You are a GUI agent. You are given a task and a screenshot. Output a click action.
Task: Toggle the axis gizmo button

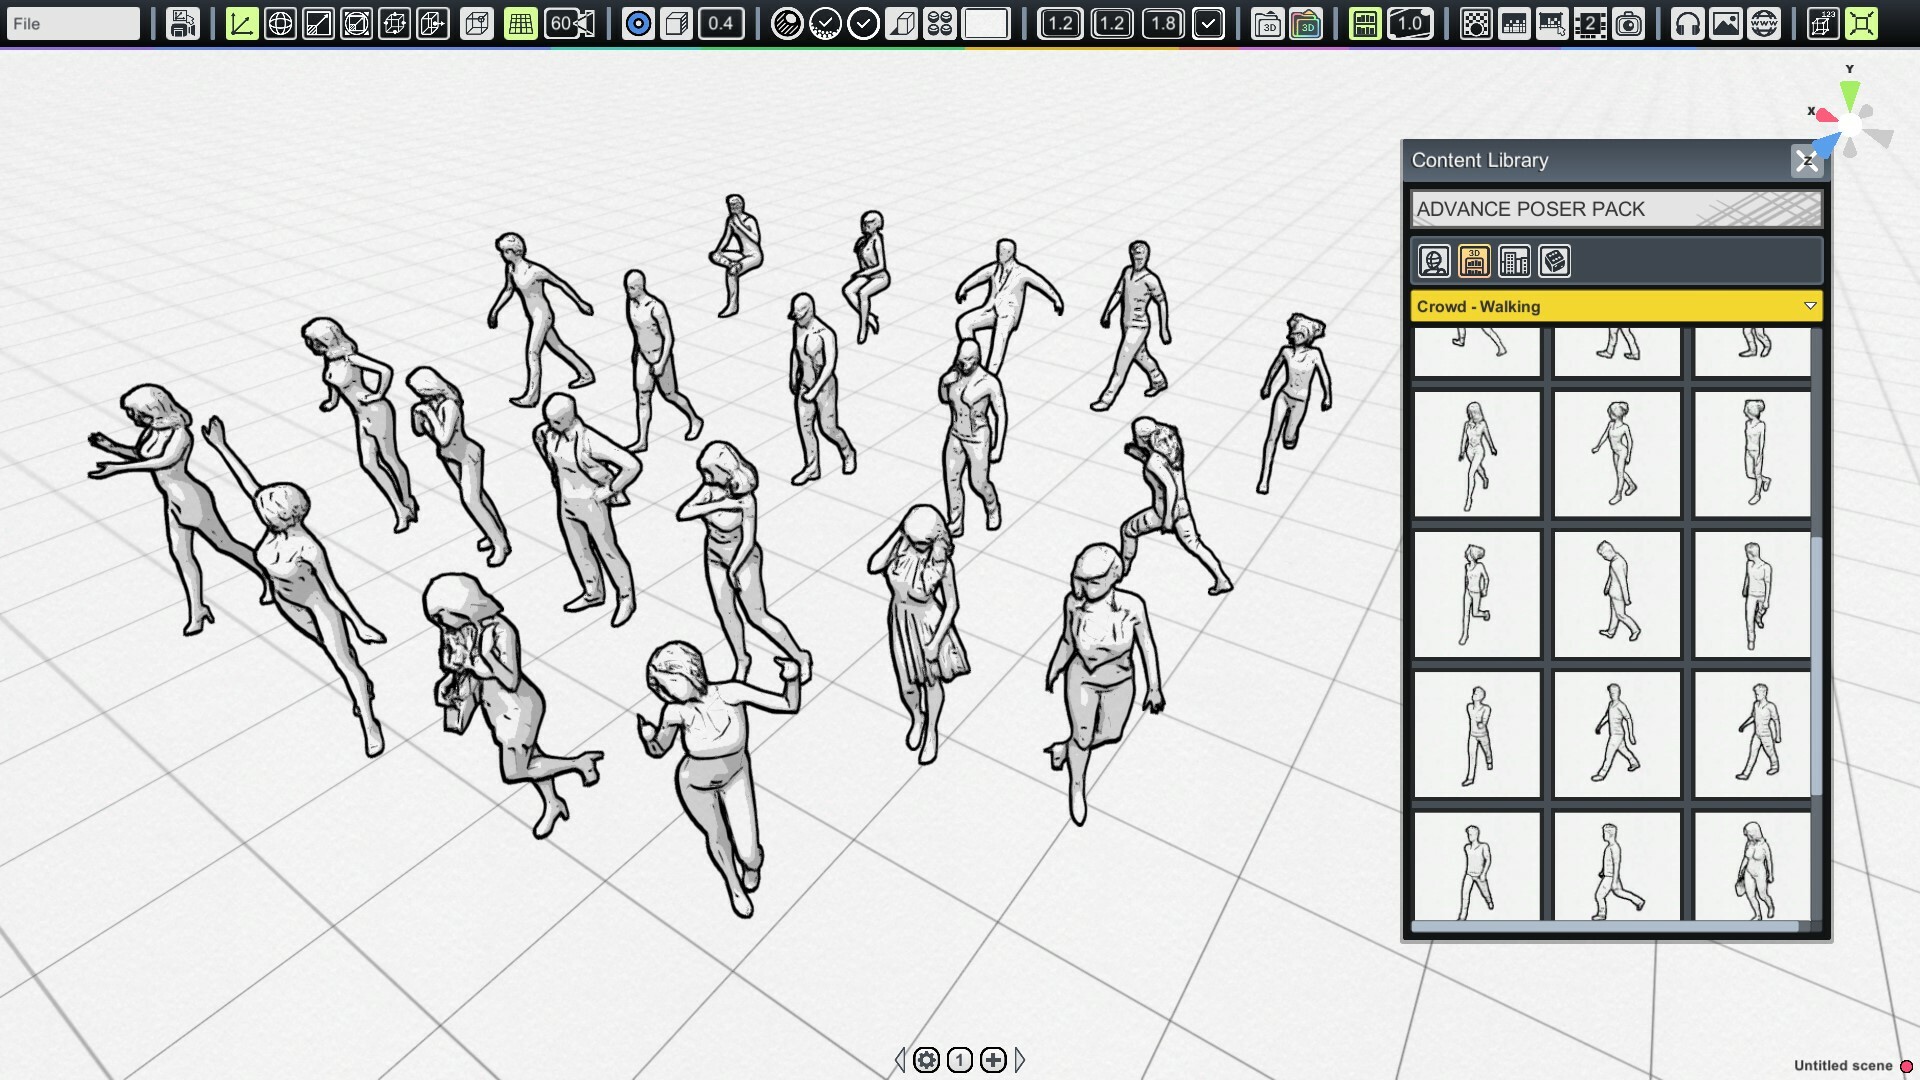tap(241, 23)
